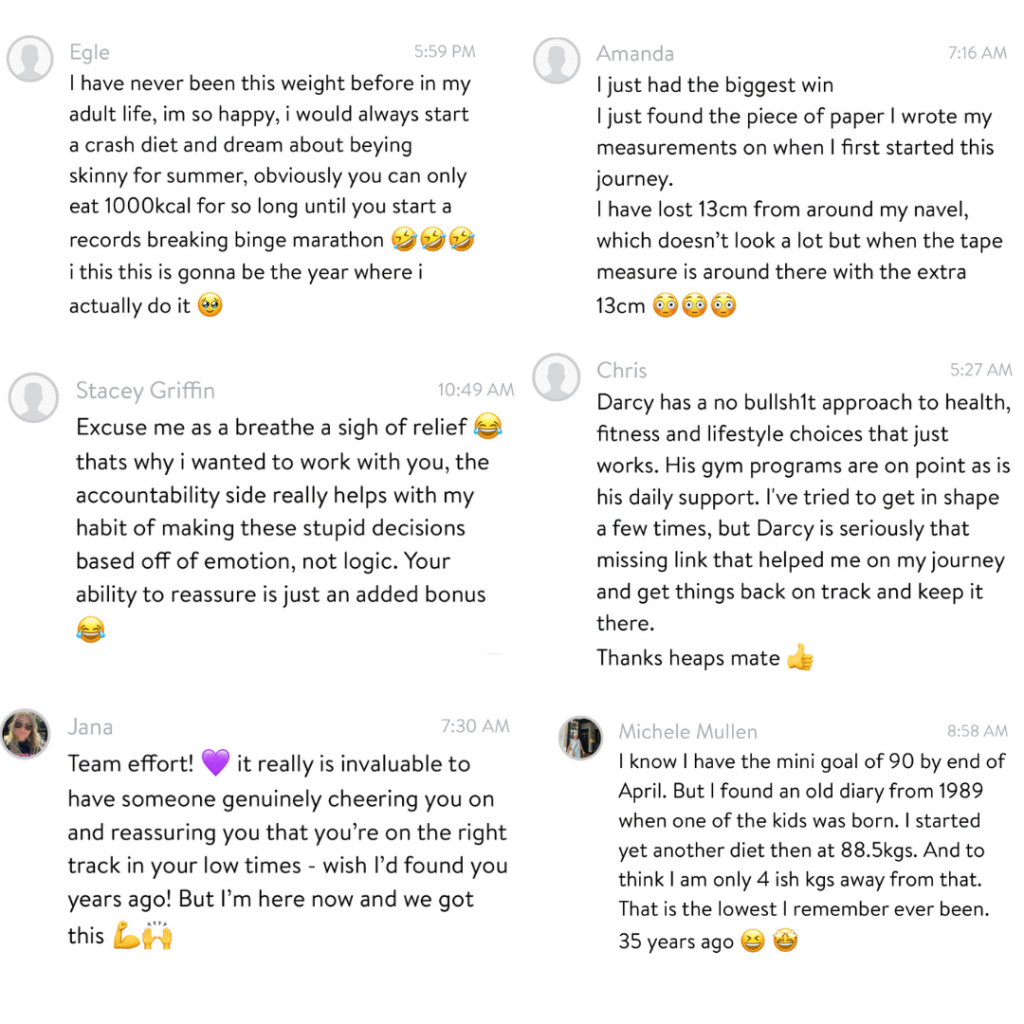Click the laughing emoji after 'sigh of relief'
1024x1024 pixels.
tap(488, 426)
